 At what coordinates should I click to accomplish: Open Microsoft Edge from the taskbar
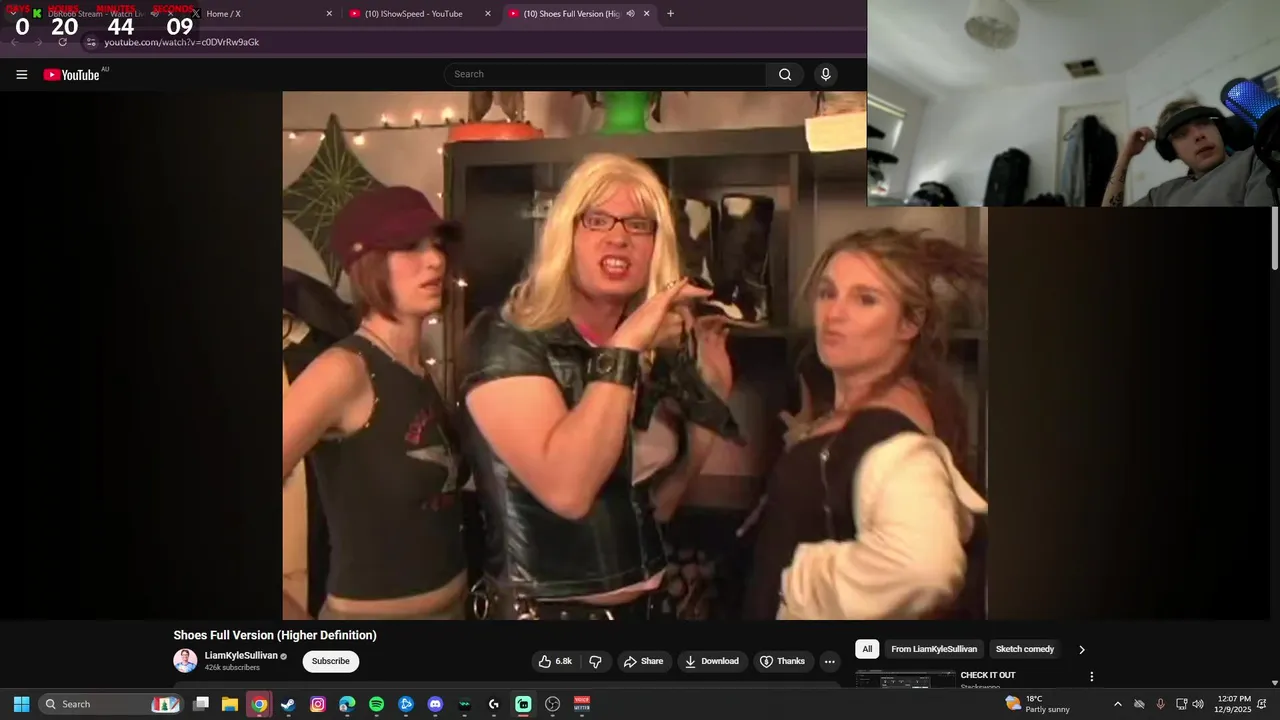[347, 704]
